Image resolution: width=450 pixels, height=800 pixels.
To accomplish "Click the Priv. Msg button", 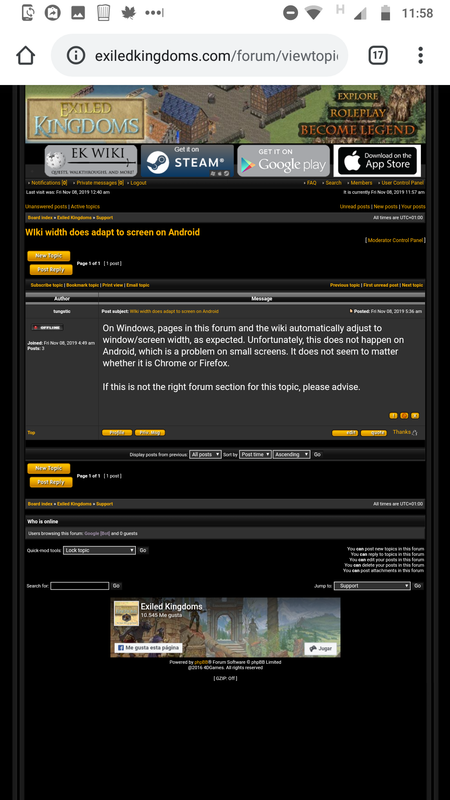I will pyautogui.click(x=150, y=433).
